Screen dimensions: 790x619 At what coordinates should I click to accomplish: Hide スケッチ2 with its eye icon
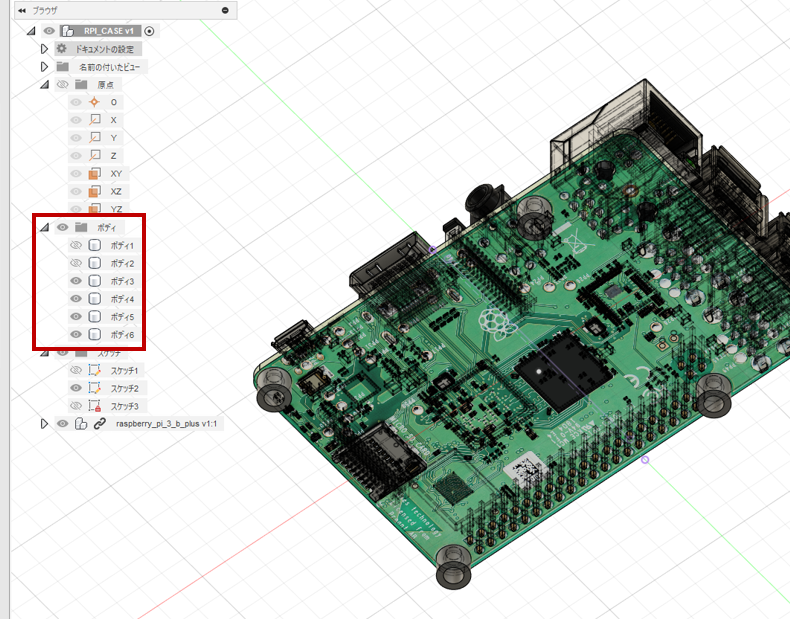point(76,388)
